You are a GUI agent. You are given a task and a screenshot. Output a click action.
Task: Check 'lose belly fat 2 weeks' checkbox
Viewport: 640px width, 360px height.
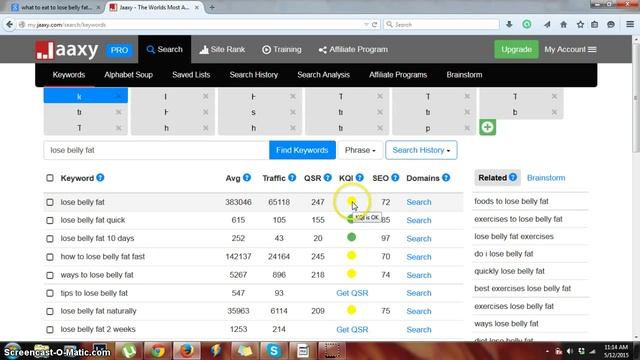click(50, 329)
